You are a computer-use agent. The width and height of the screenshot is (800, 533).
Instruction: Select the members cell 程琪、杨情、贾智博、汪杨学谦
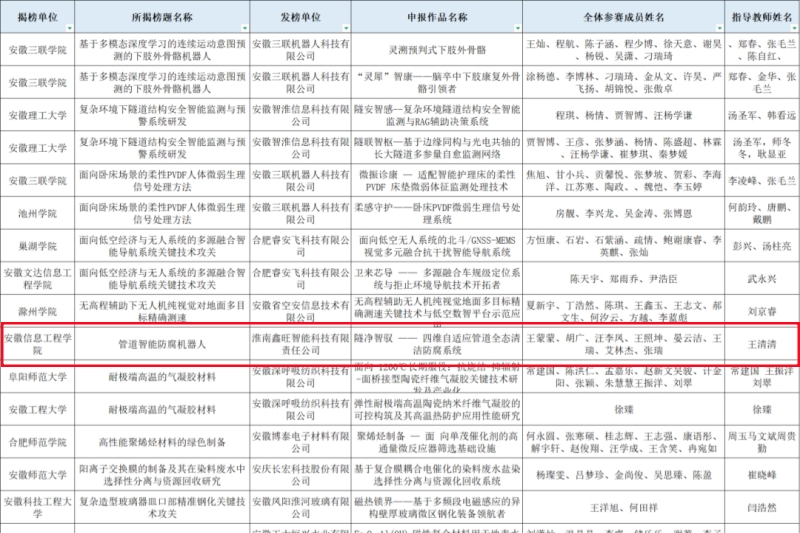[623, 115]
